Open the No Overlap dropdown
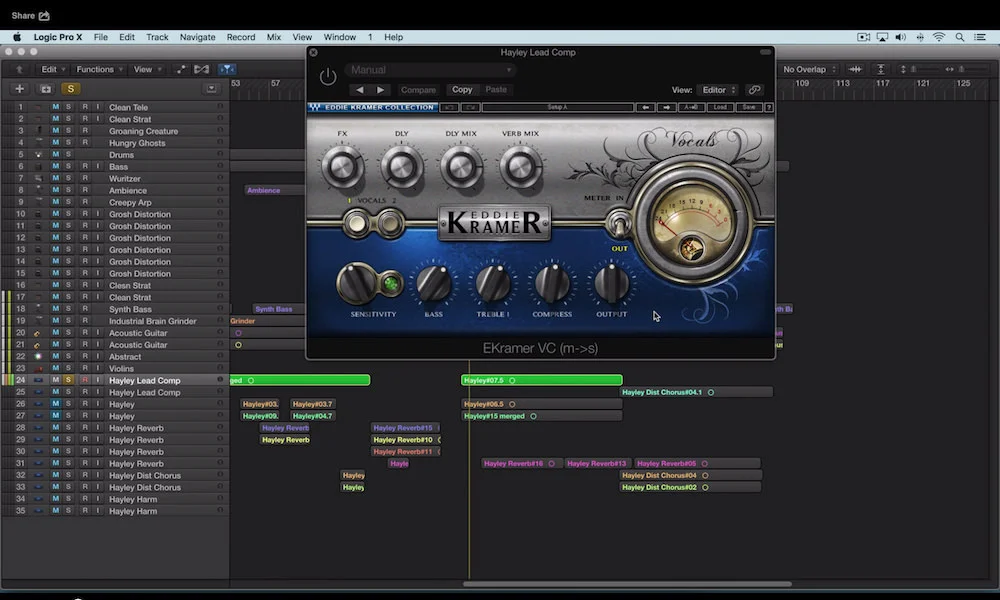Image resolution: width=1000 pixels, height=600 pixels. click(x=806, y=69)
